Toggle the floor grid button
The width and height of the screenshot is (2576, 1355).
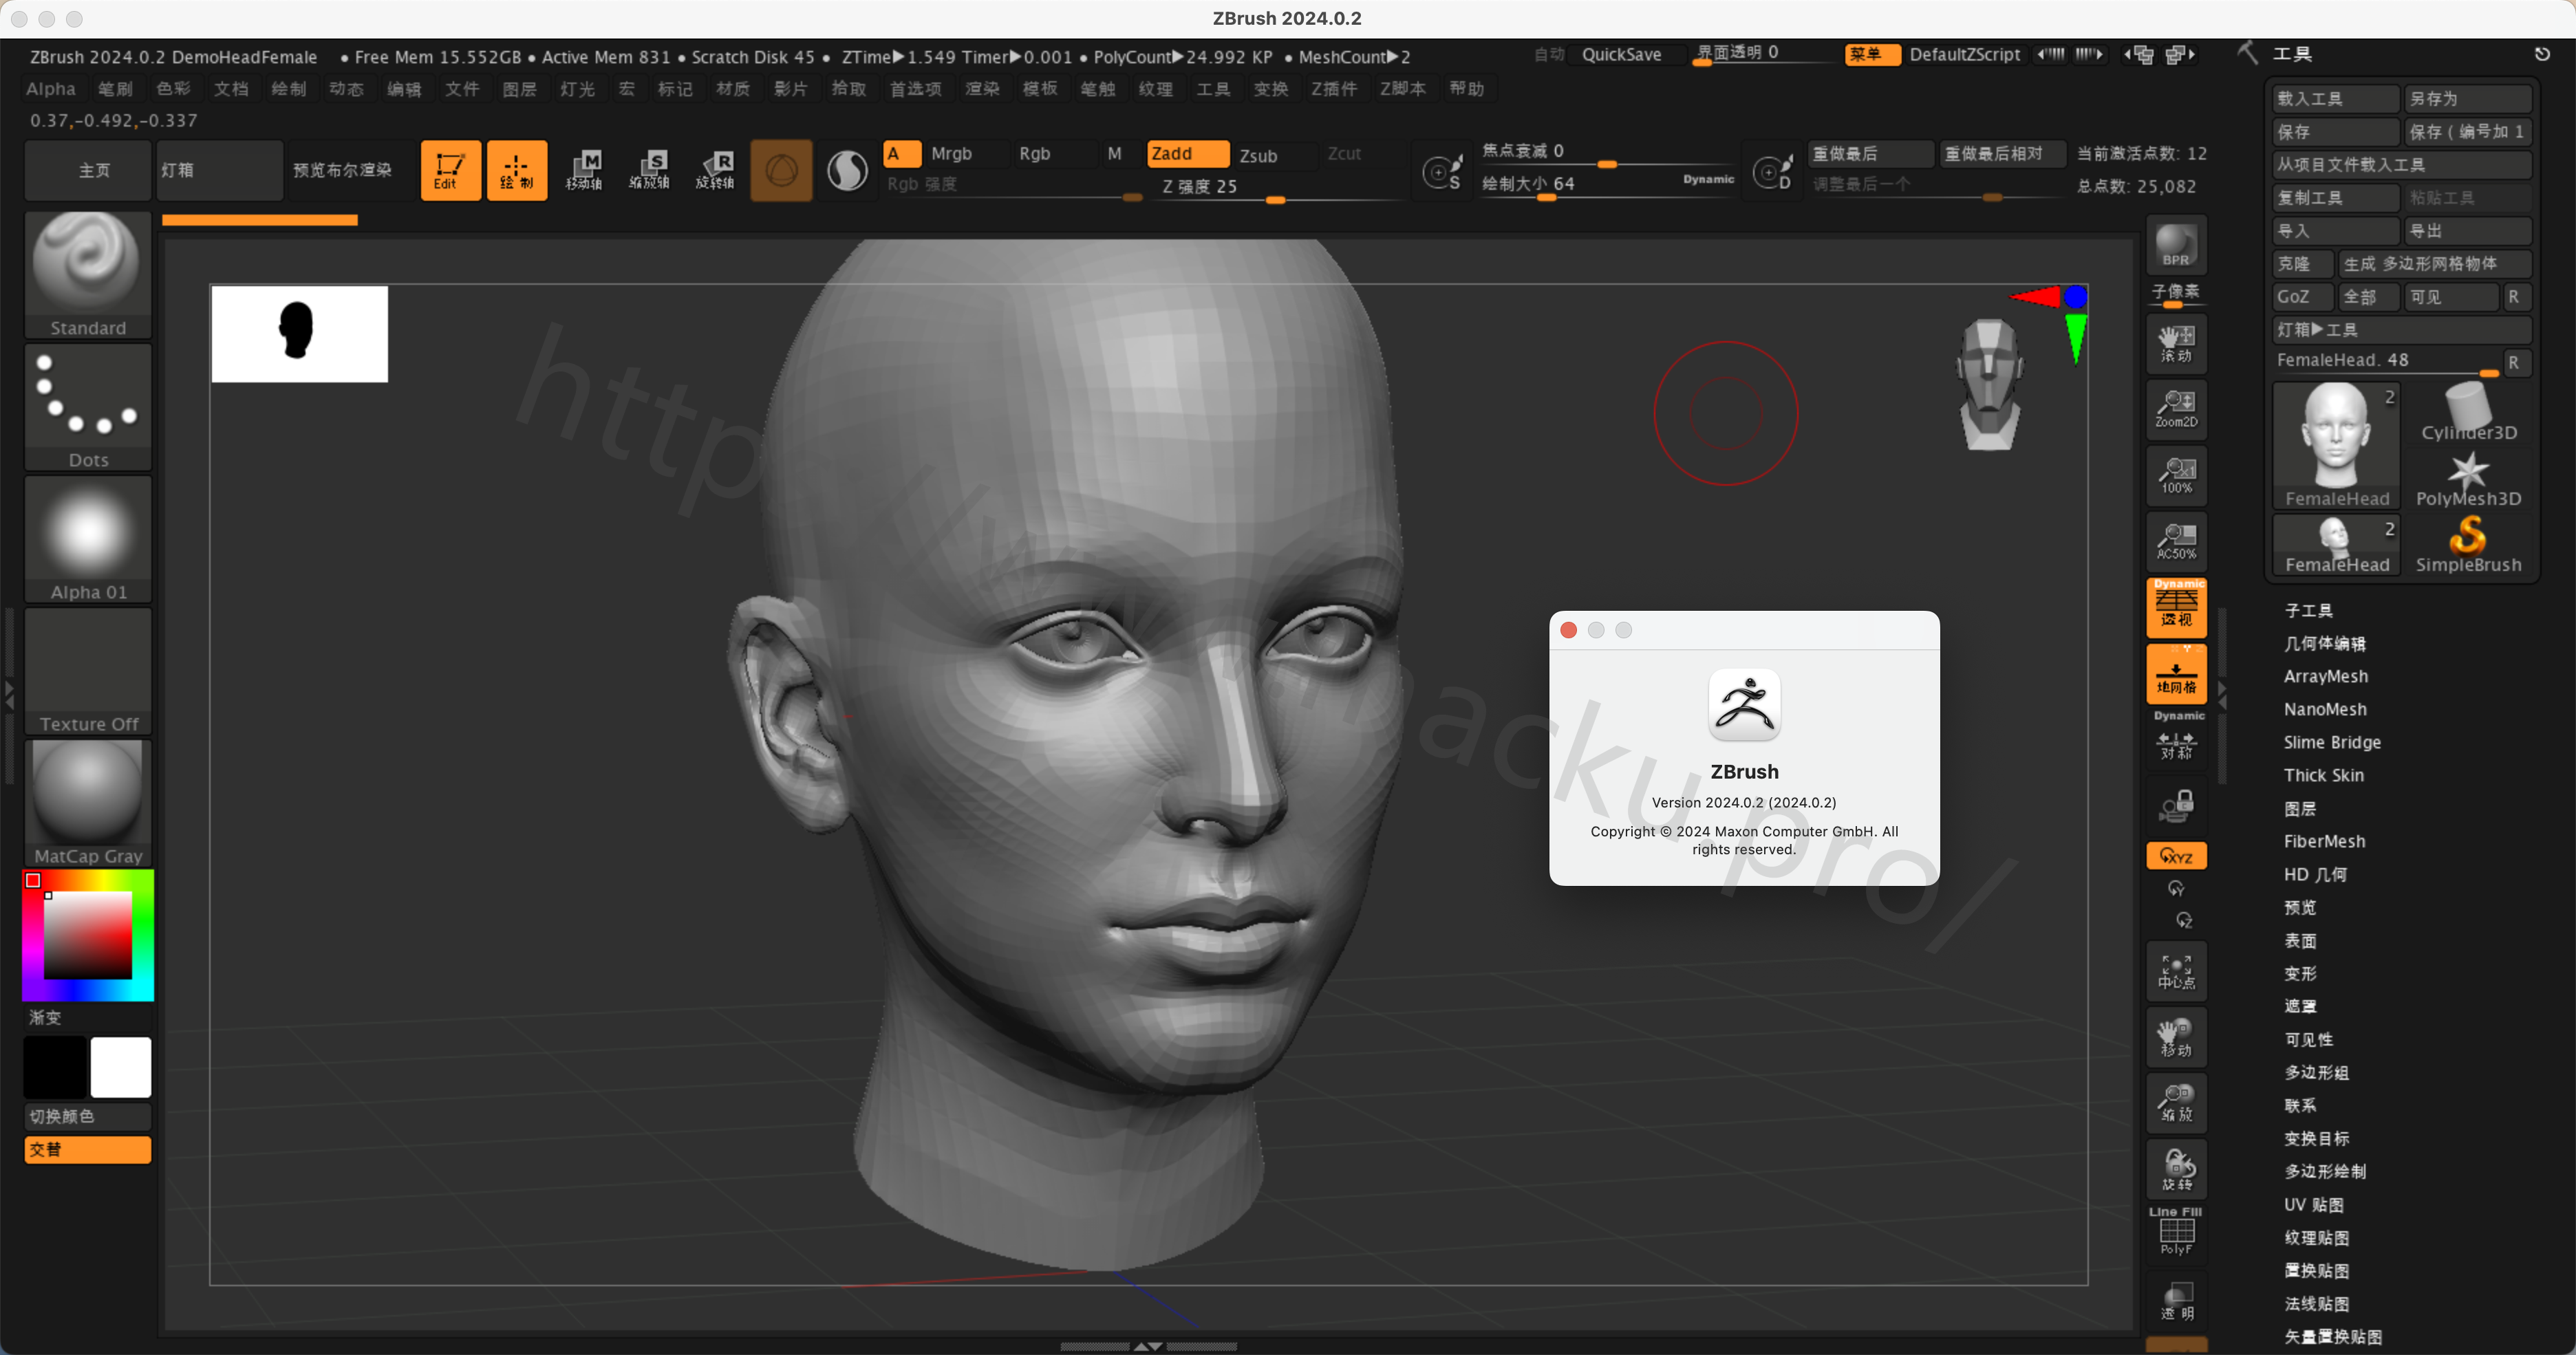2176,673
